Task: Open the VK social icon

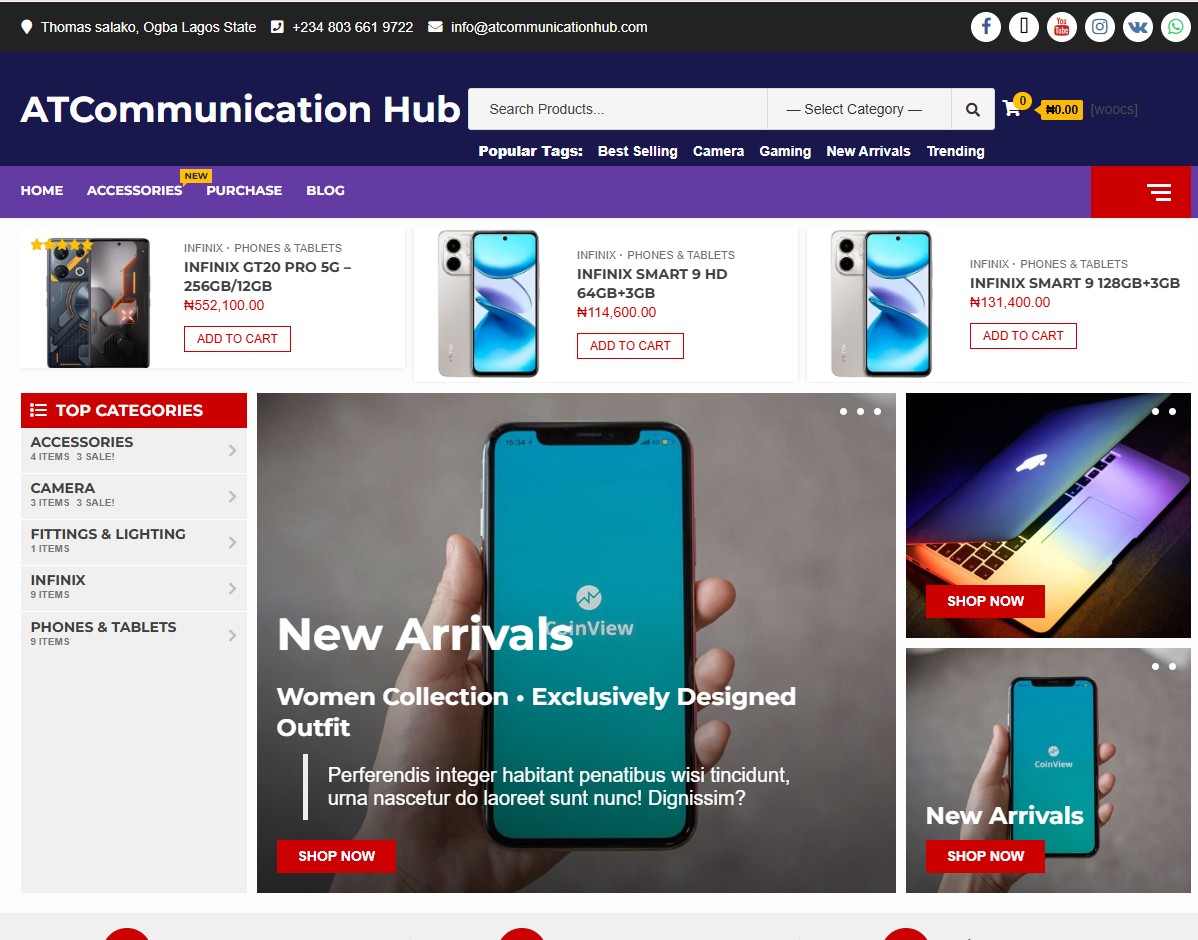Action: [1138, 28]
